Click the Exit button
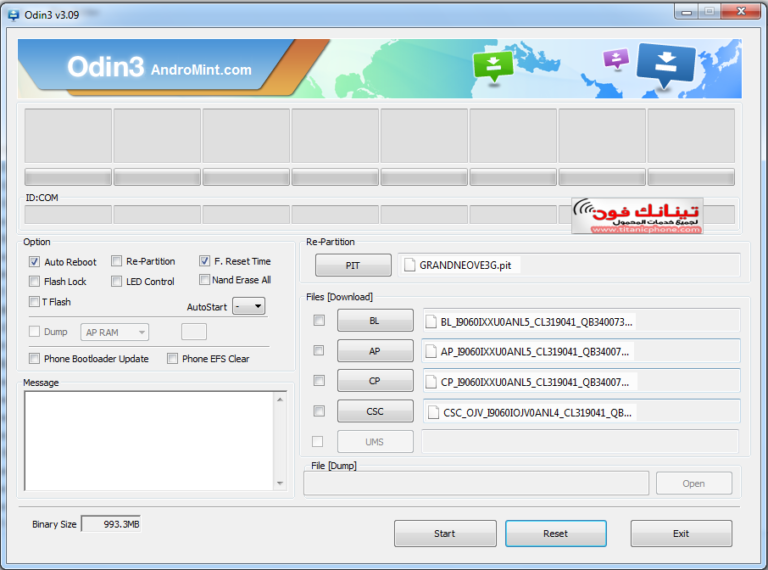Image resolution: width=768 pixels, height=570 pixels. click(x=681, y=533)
